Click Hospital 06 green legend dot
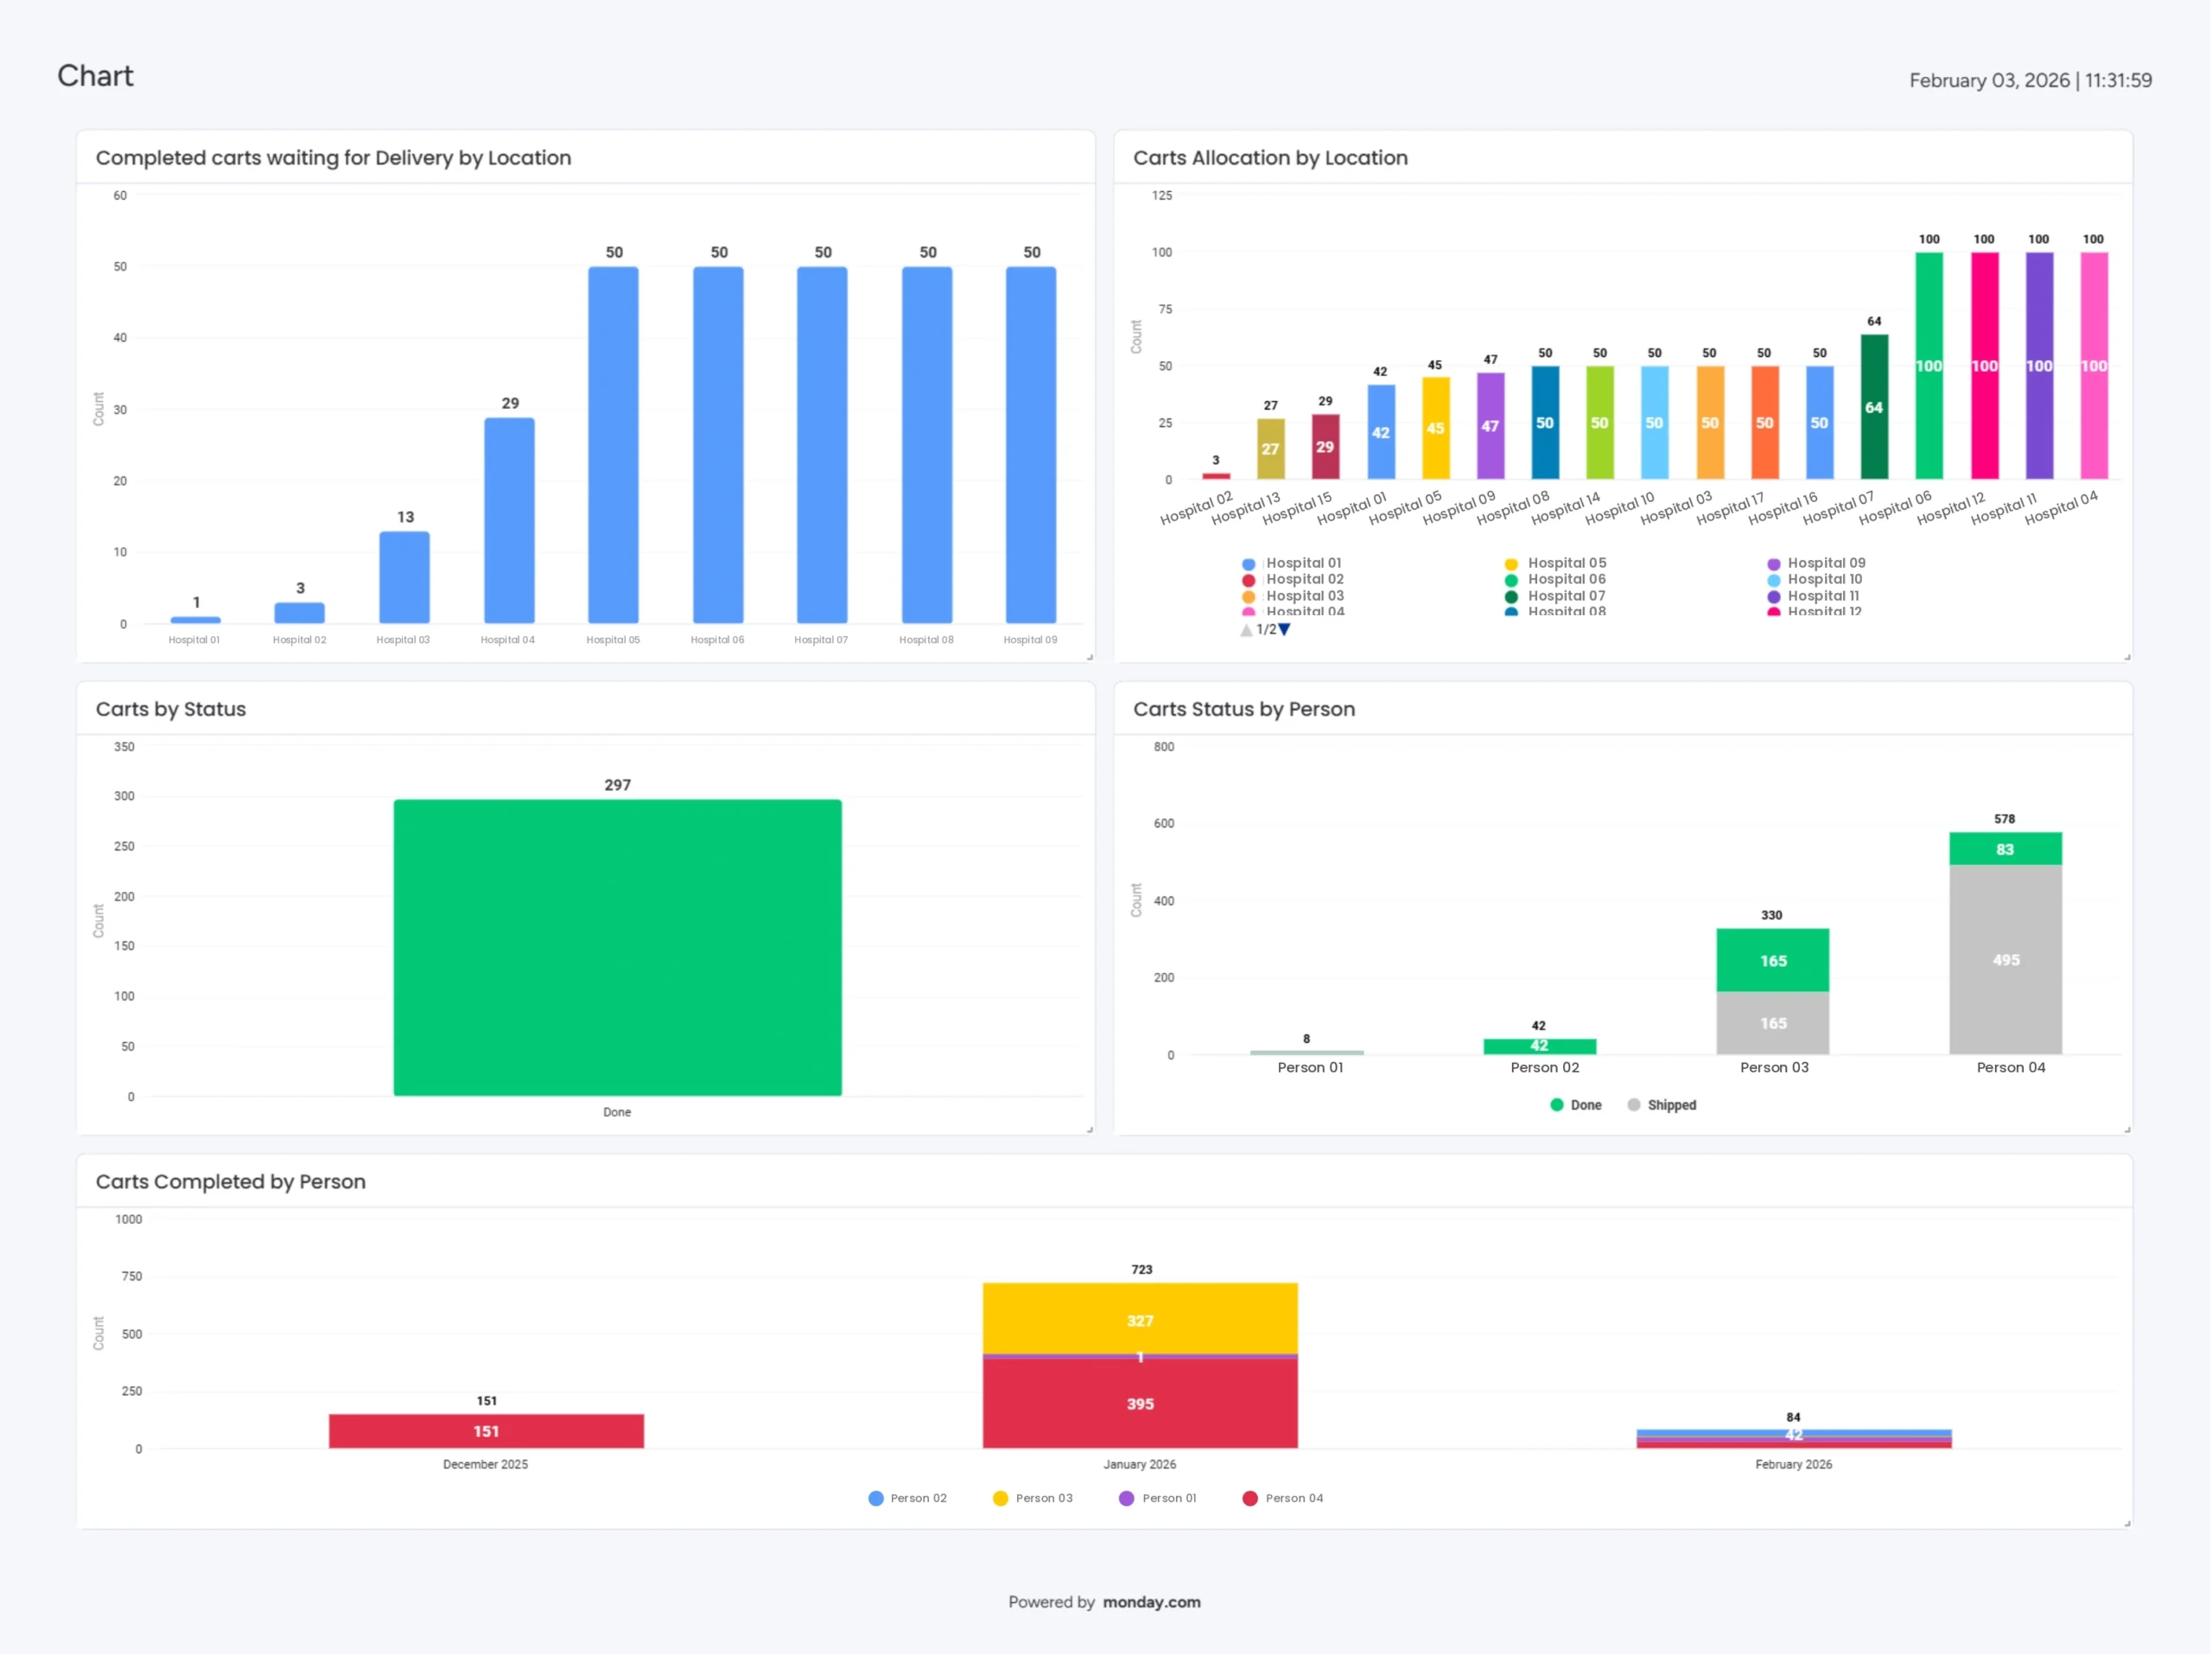This screenshot has height=1654, width=2212. tap(1511, 580)
